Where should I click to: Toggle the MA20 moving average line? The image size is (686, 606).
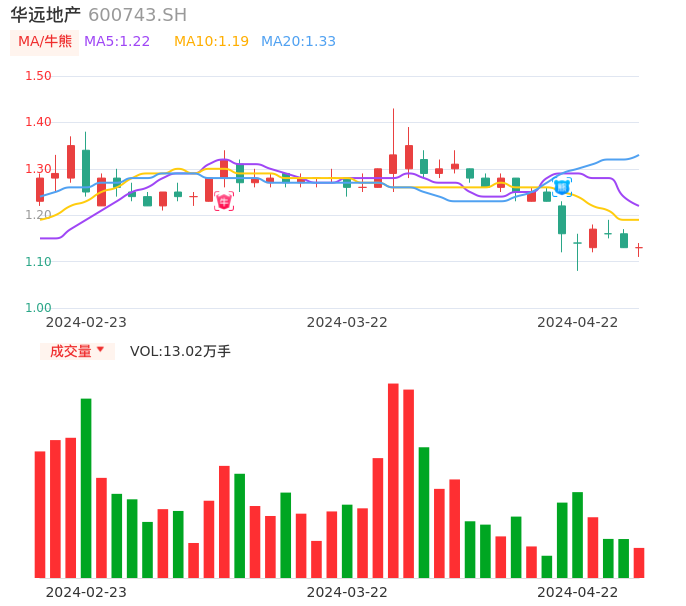[298, 42]
